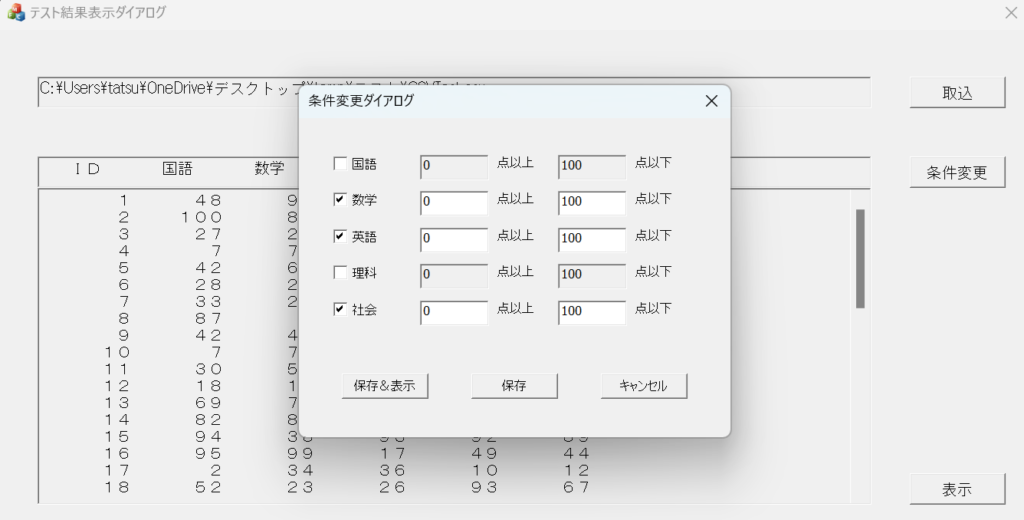
Task: Click the 取込 import button
Action: tap(957, 93)
